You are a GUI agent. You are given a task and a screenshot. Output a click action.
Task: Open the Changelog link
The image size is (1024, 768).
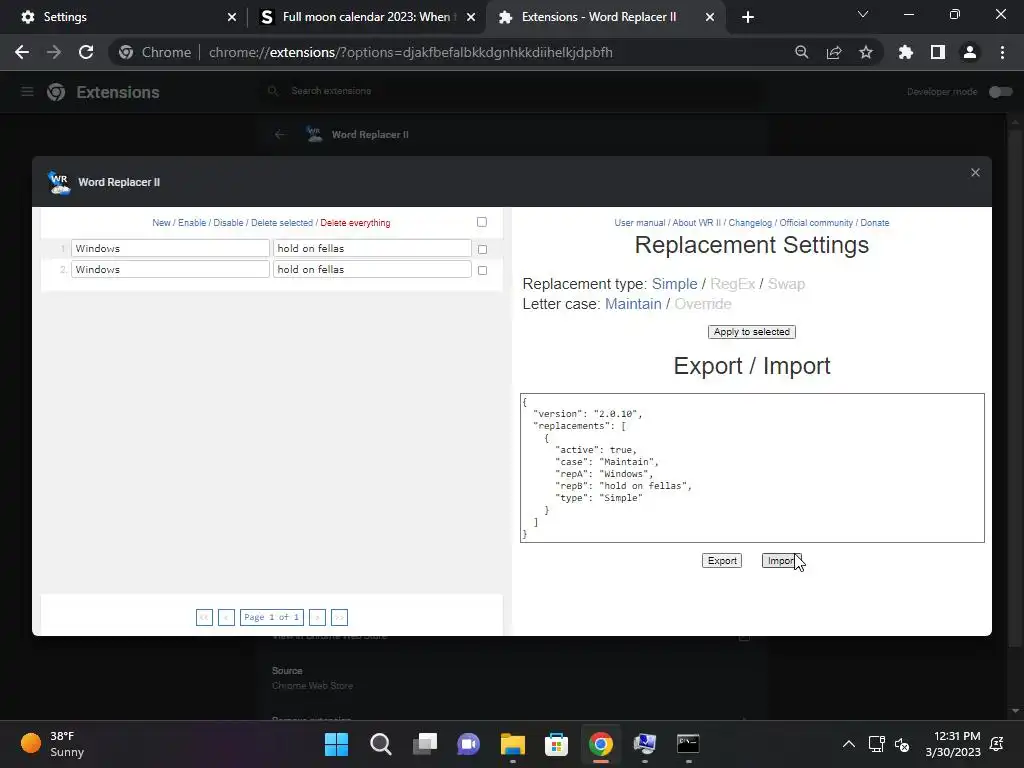click(750, 223)
